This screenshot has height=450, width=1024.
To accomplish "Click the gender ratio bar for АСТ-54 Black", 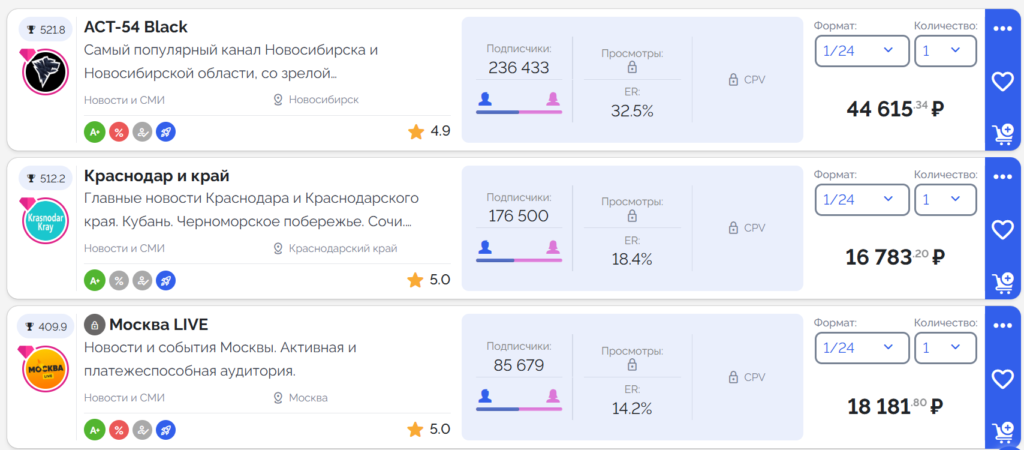I will [x=519, y=112].
